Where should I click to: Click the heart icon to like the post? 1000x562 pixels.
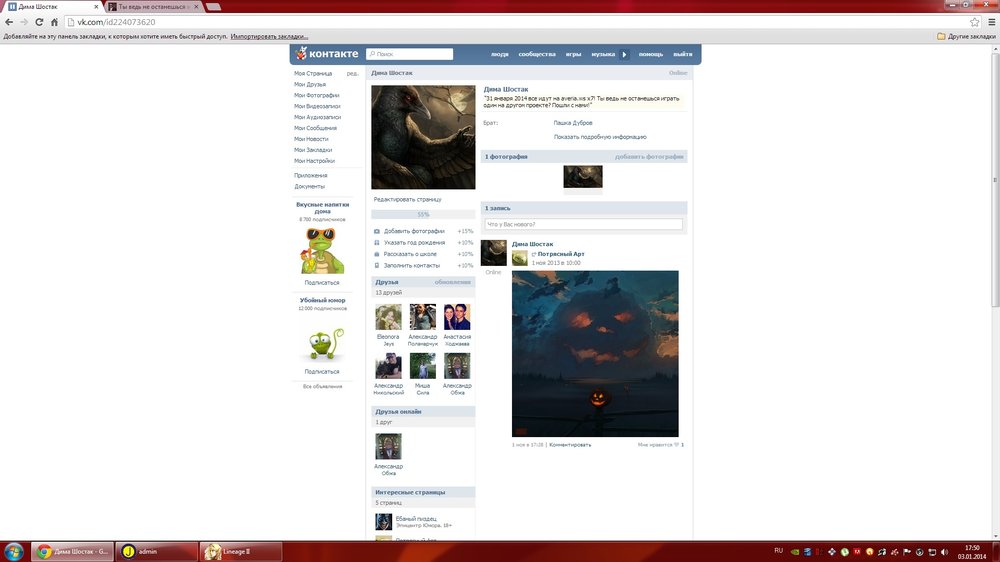(x=676, y=444)
